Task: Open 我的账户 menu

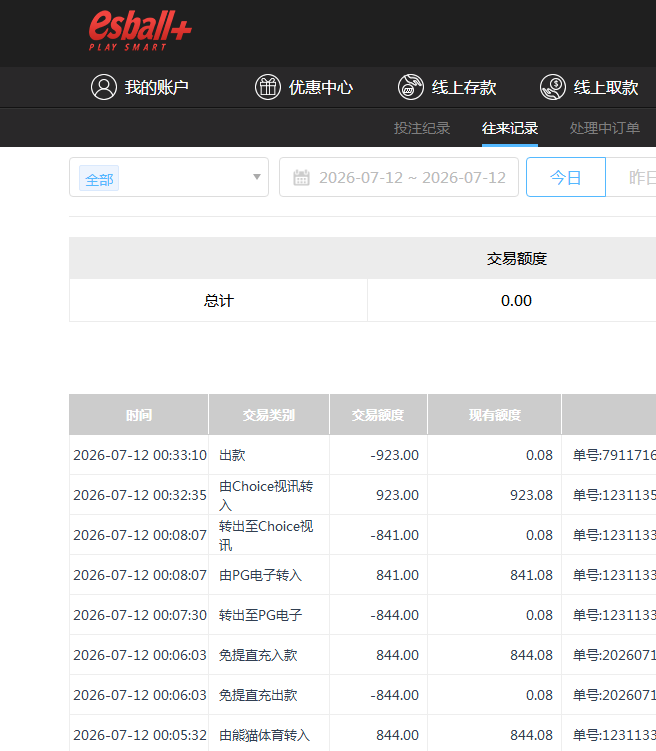Action: point(156,87)
